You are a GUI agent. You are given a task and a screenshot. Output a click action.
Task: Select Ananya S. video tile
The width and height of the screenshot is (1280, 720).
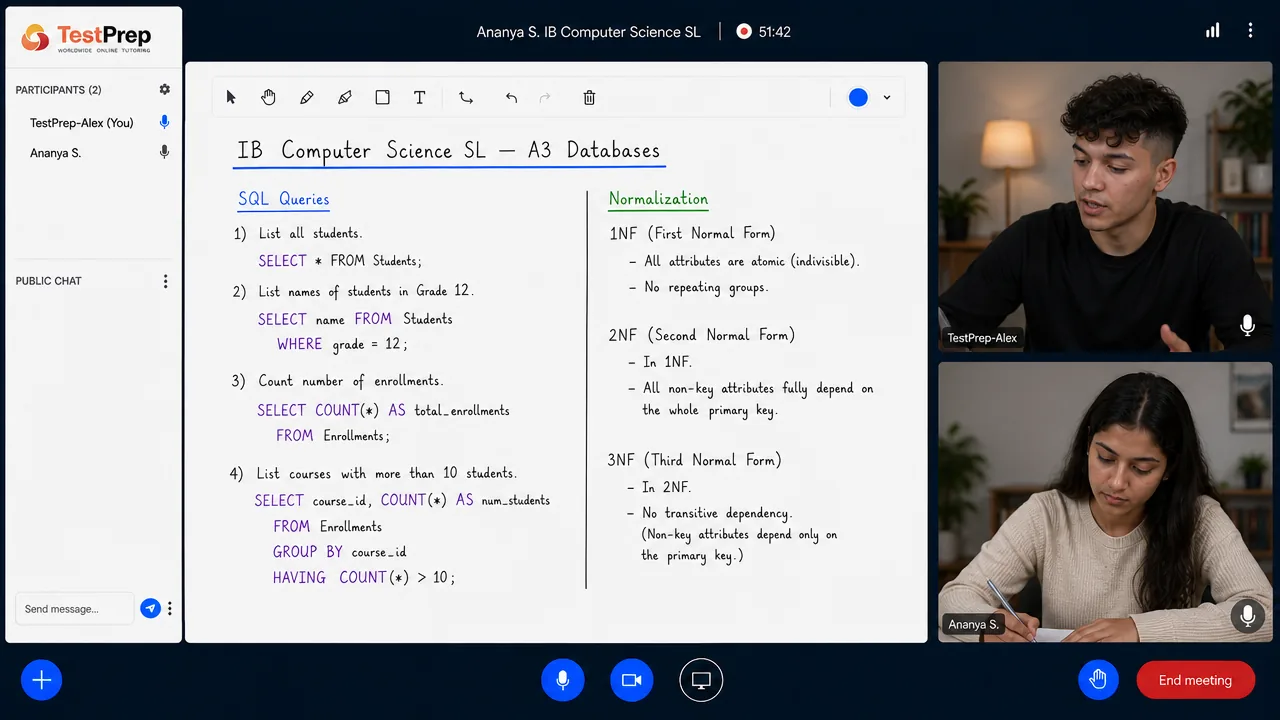coord(1105,501)
